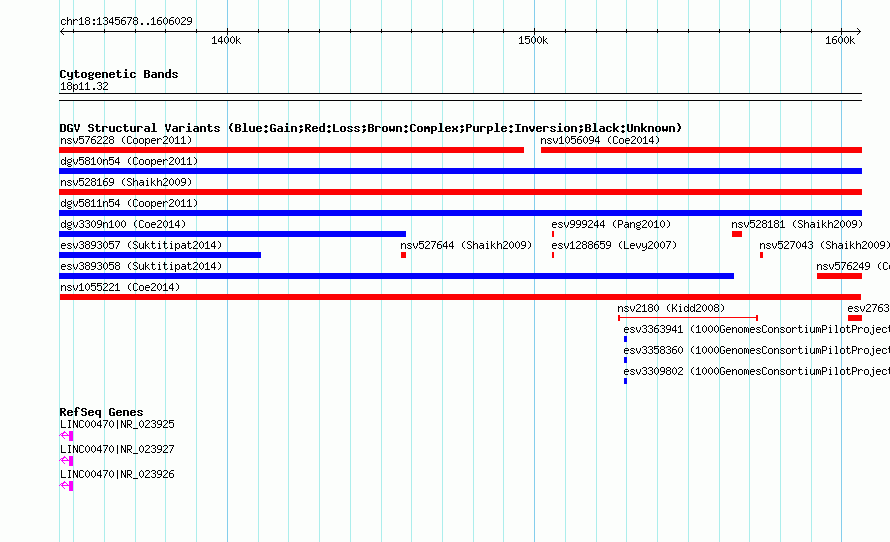Click the nsv528169 (Shaikh2009) label
The height and width of the screenshot is (542, 890).
click(x=126, y=182)
